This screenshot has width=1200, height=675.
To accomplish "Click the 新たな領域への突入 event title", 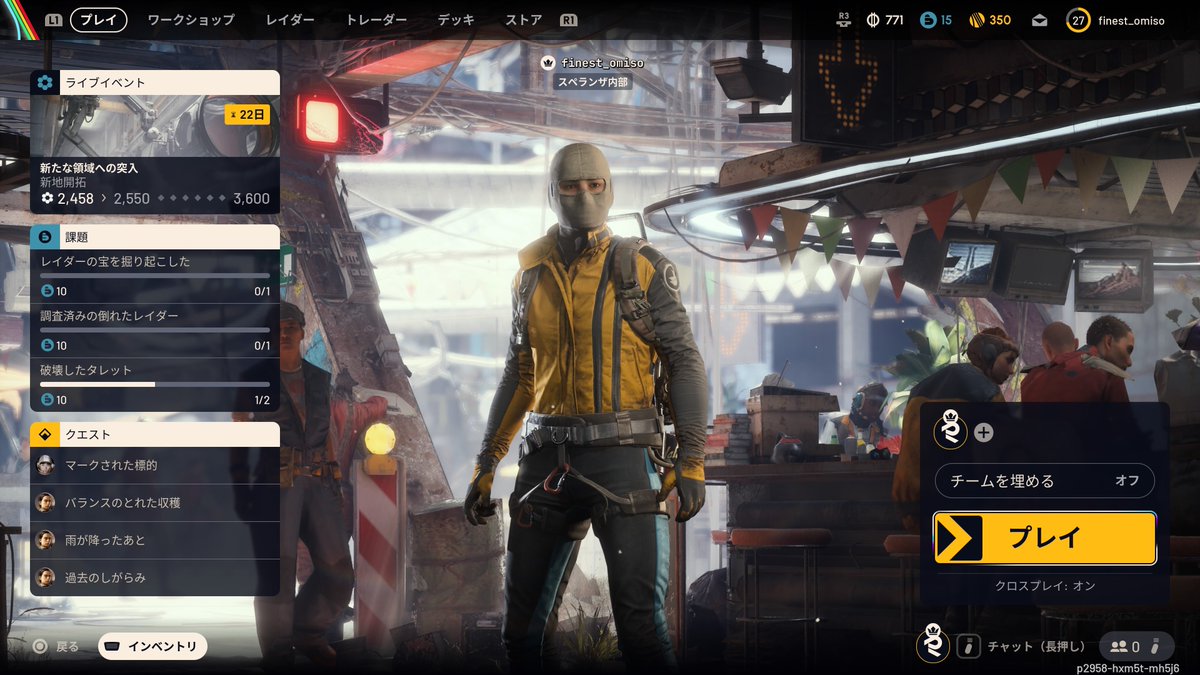I will point(89,168).
